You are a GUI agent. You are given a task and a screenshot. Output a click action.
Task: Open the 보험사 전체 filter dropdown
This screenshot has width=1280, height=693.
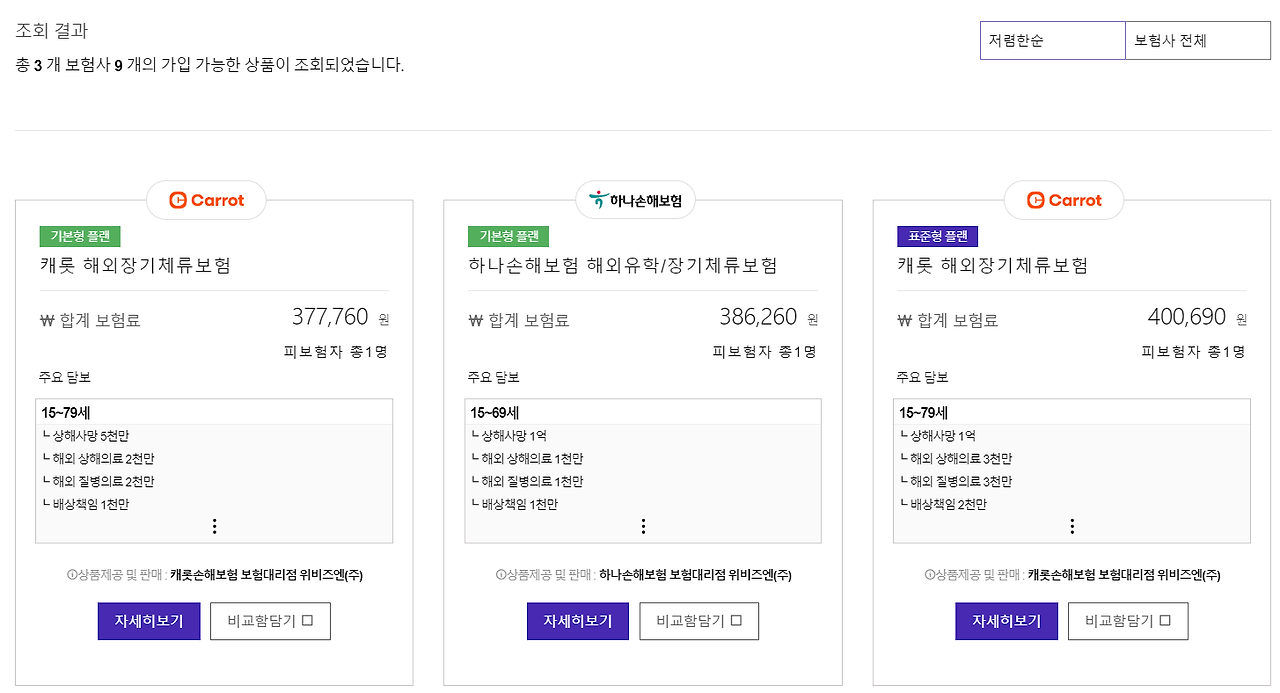pyautogui.click(x=1197, y=40)
